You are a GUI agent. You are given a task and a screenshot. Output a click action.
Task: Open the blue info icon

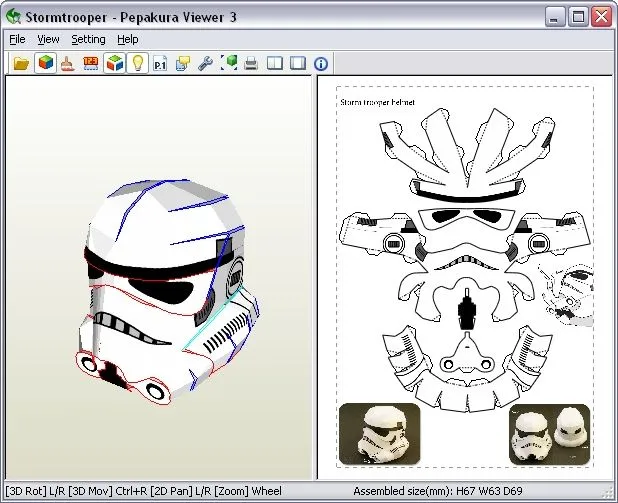click(321, 64)
